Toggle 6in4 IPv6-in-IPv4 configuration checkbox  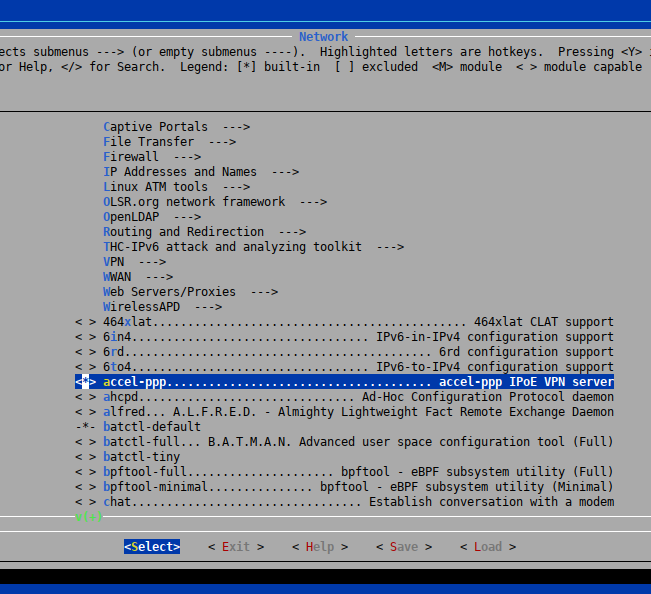[x=85, y=337]
